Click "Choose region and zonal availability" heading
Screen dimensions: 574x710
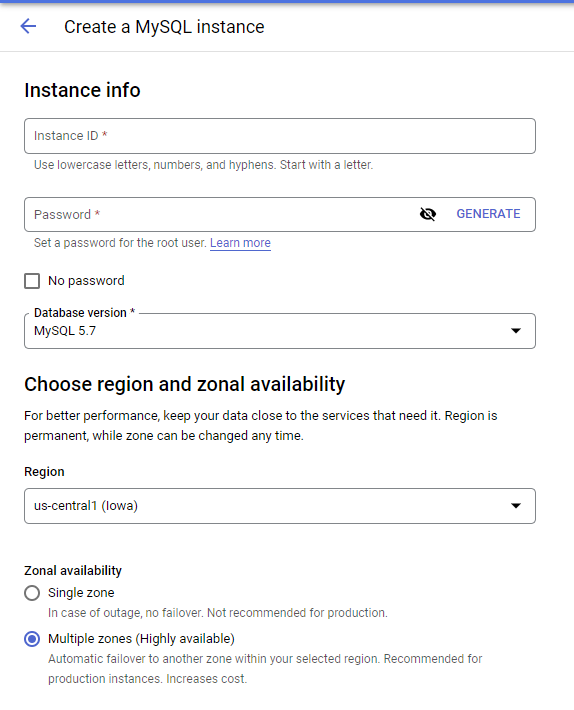(185, 384)
